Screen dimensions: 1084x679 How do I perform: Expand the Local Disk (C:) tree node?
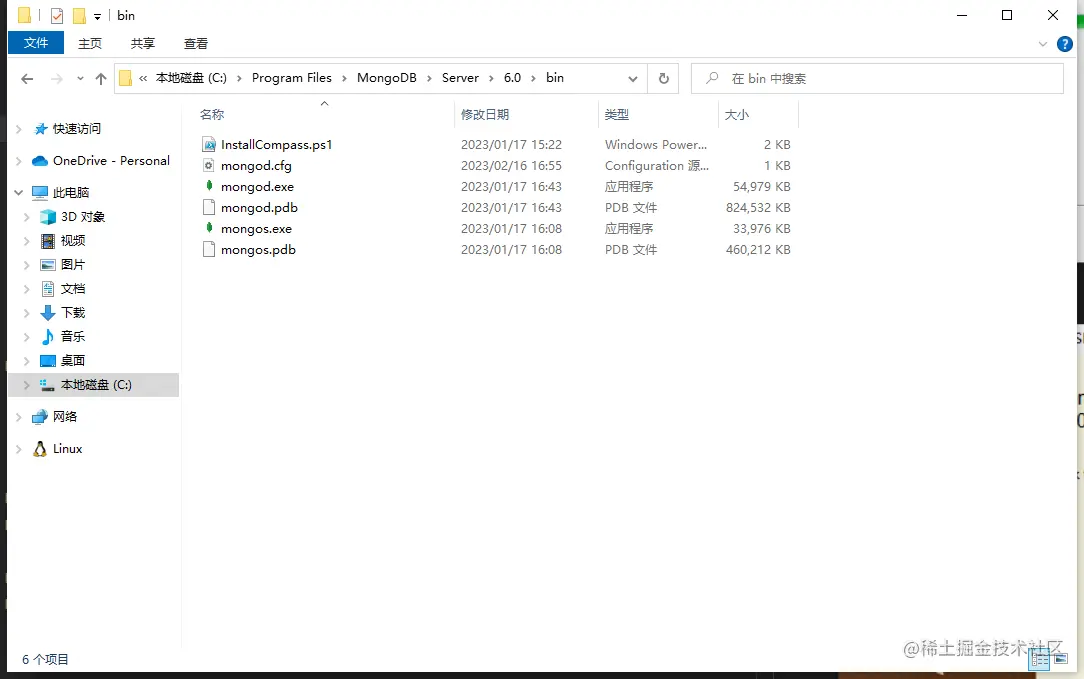(26, 385)
